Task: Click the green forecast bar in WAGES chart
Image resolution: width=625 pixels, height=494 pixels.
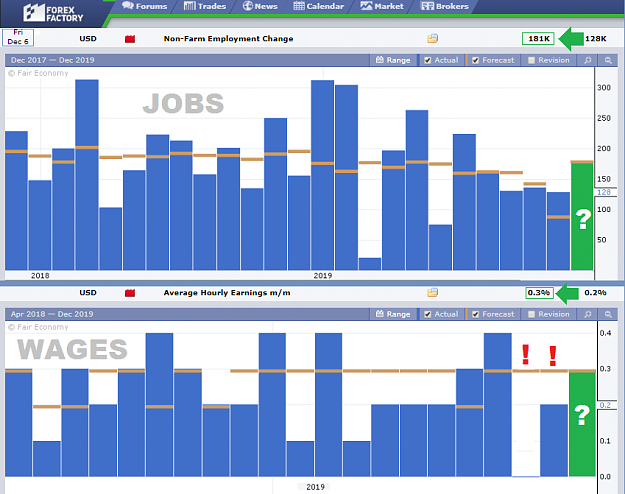Action: tap(582, 424)
